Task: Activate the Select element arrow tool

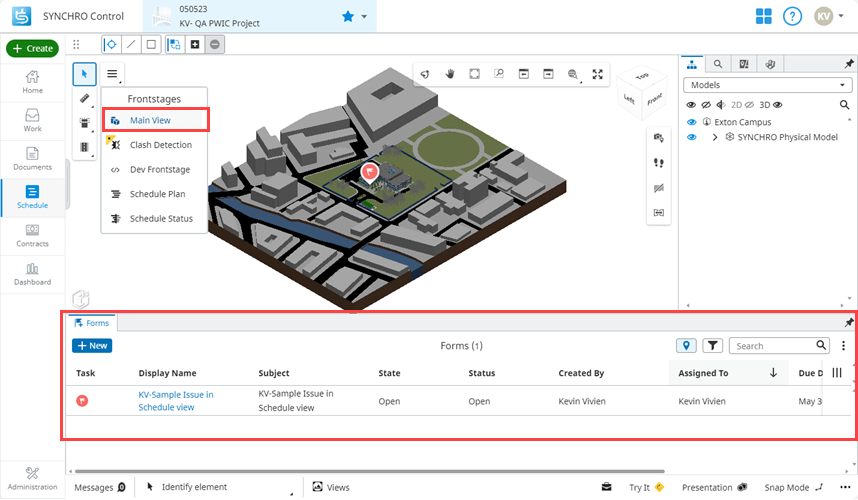Action: coord(84,74)
